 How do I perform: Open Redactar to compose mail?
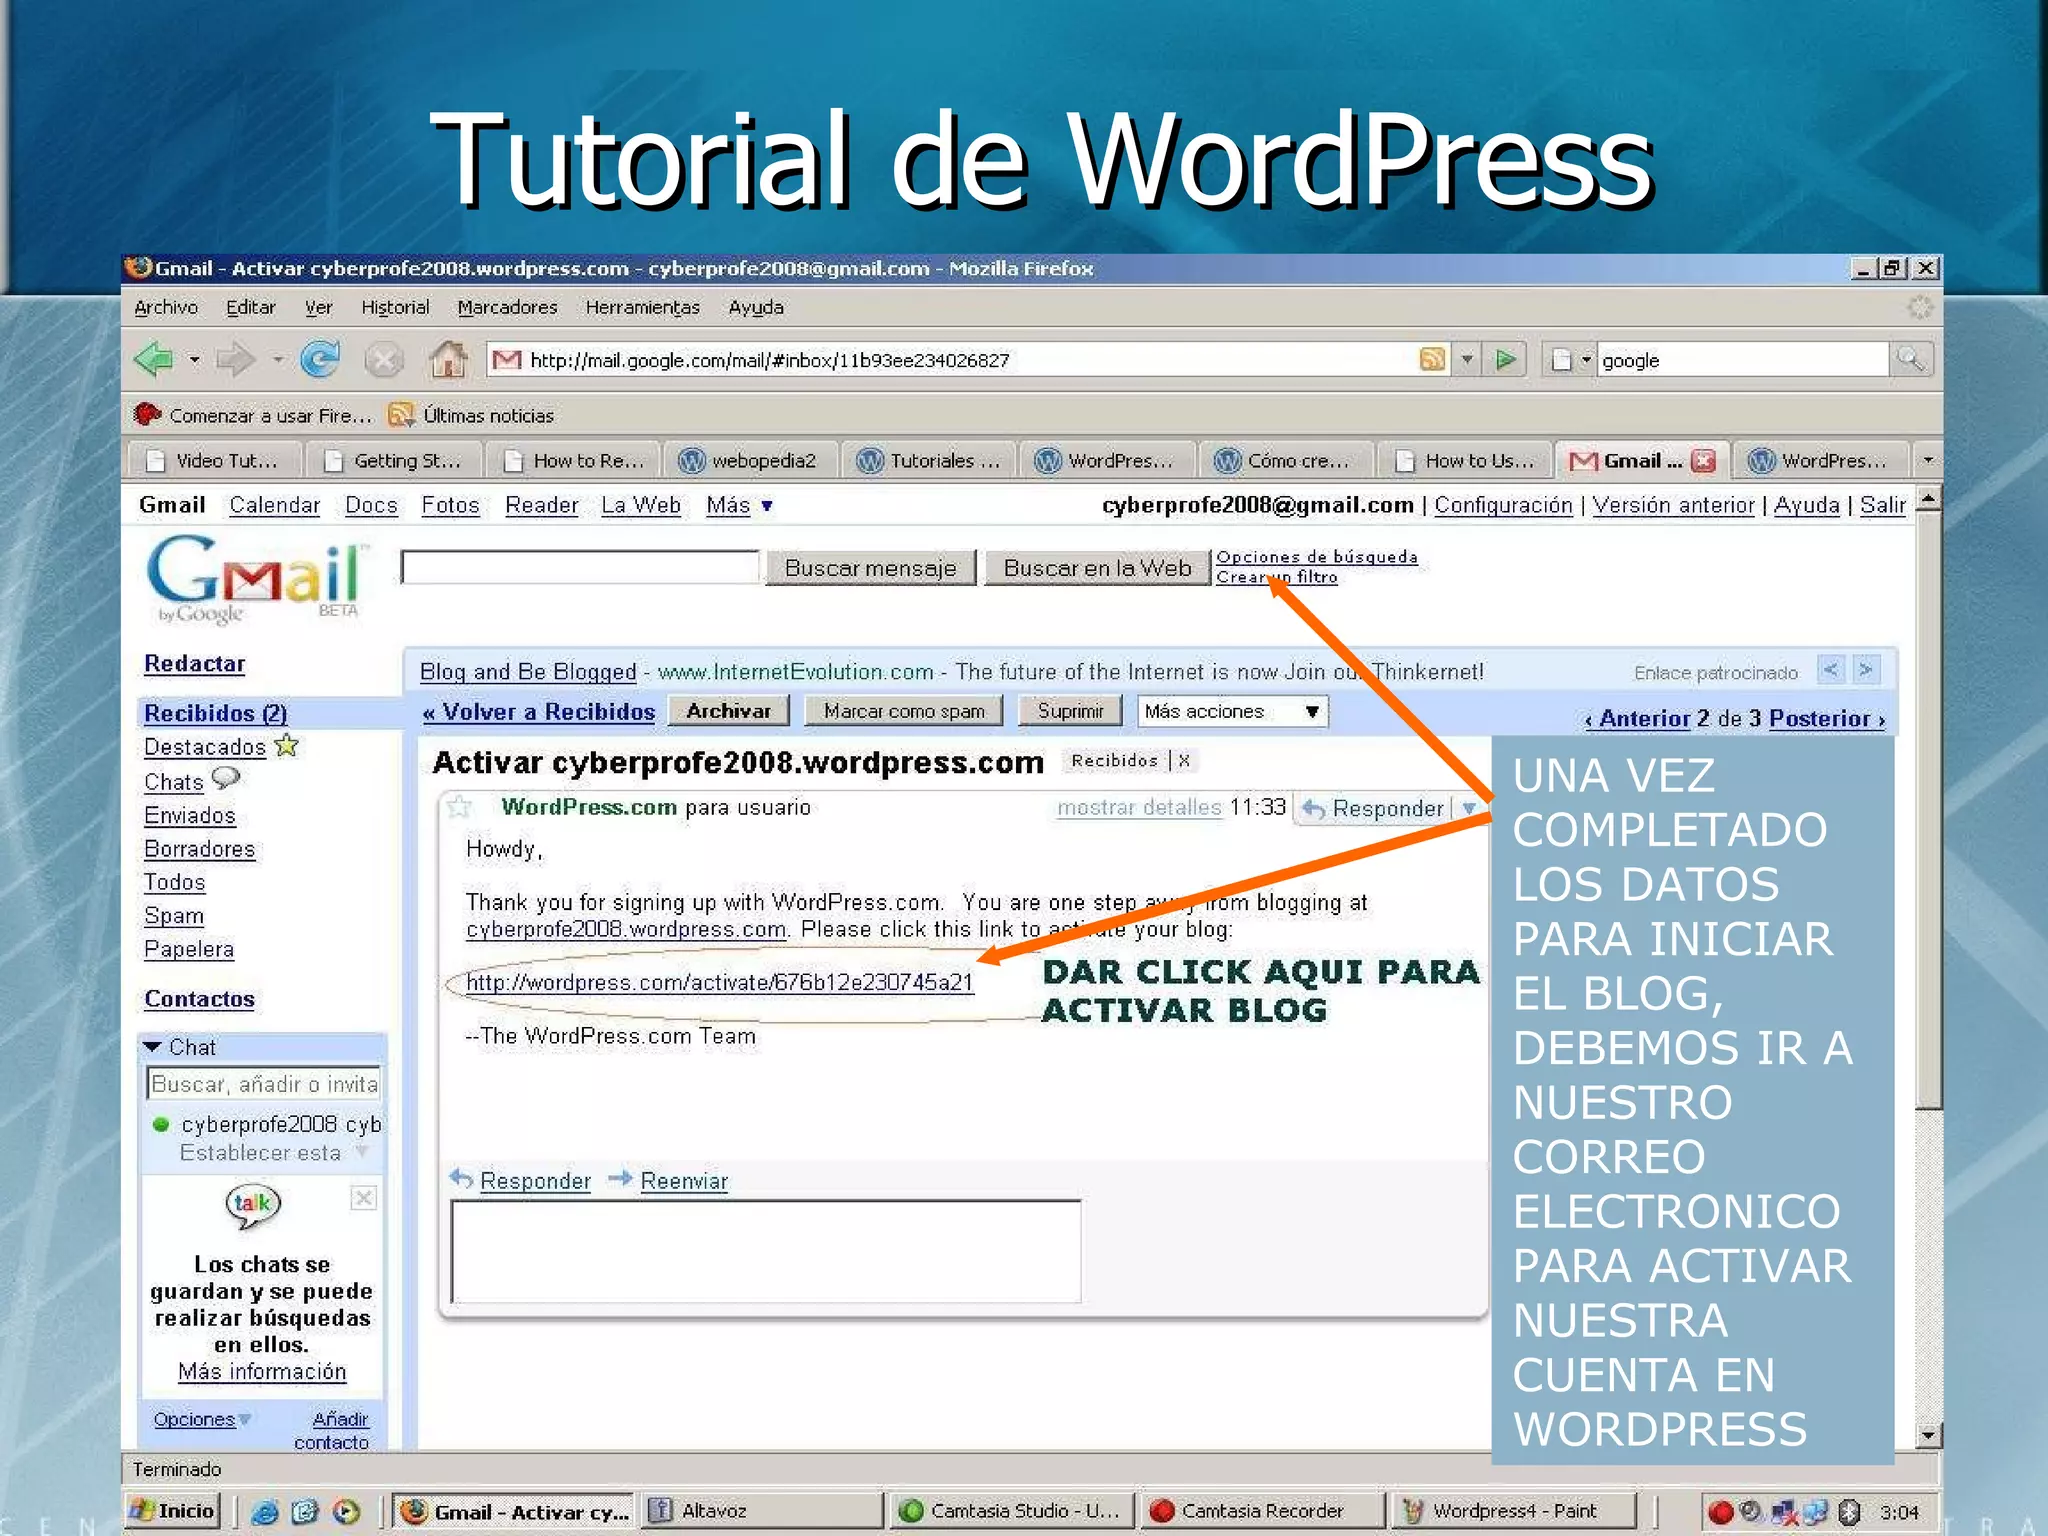[x=195, y=664]
